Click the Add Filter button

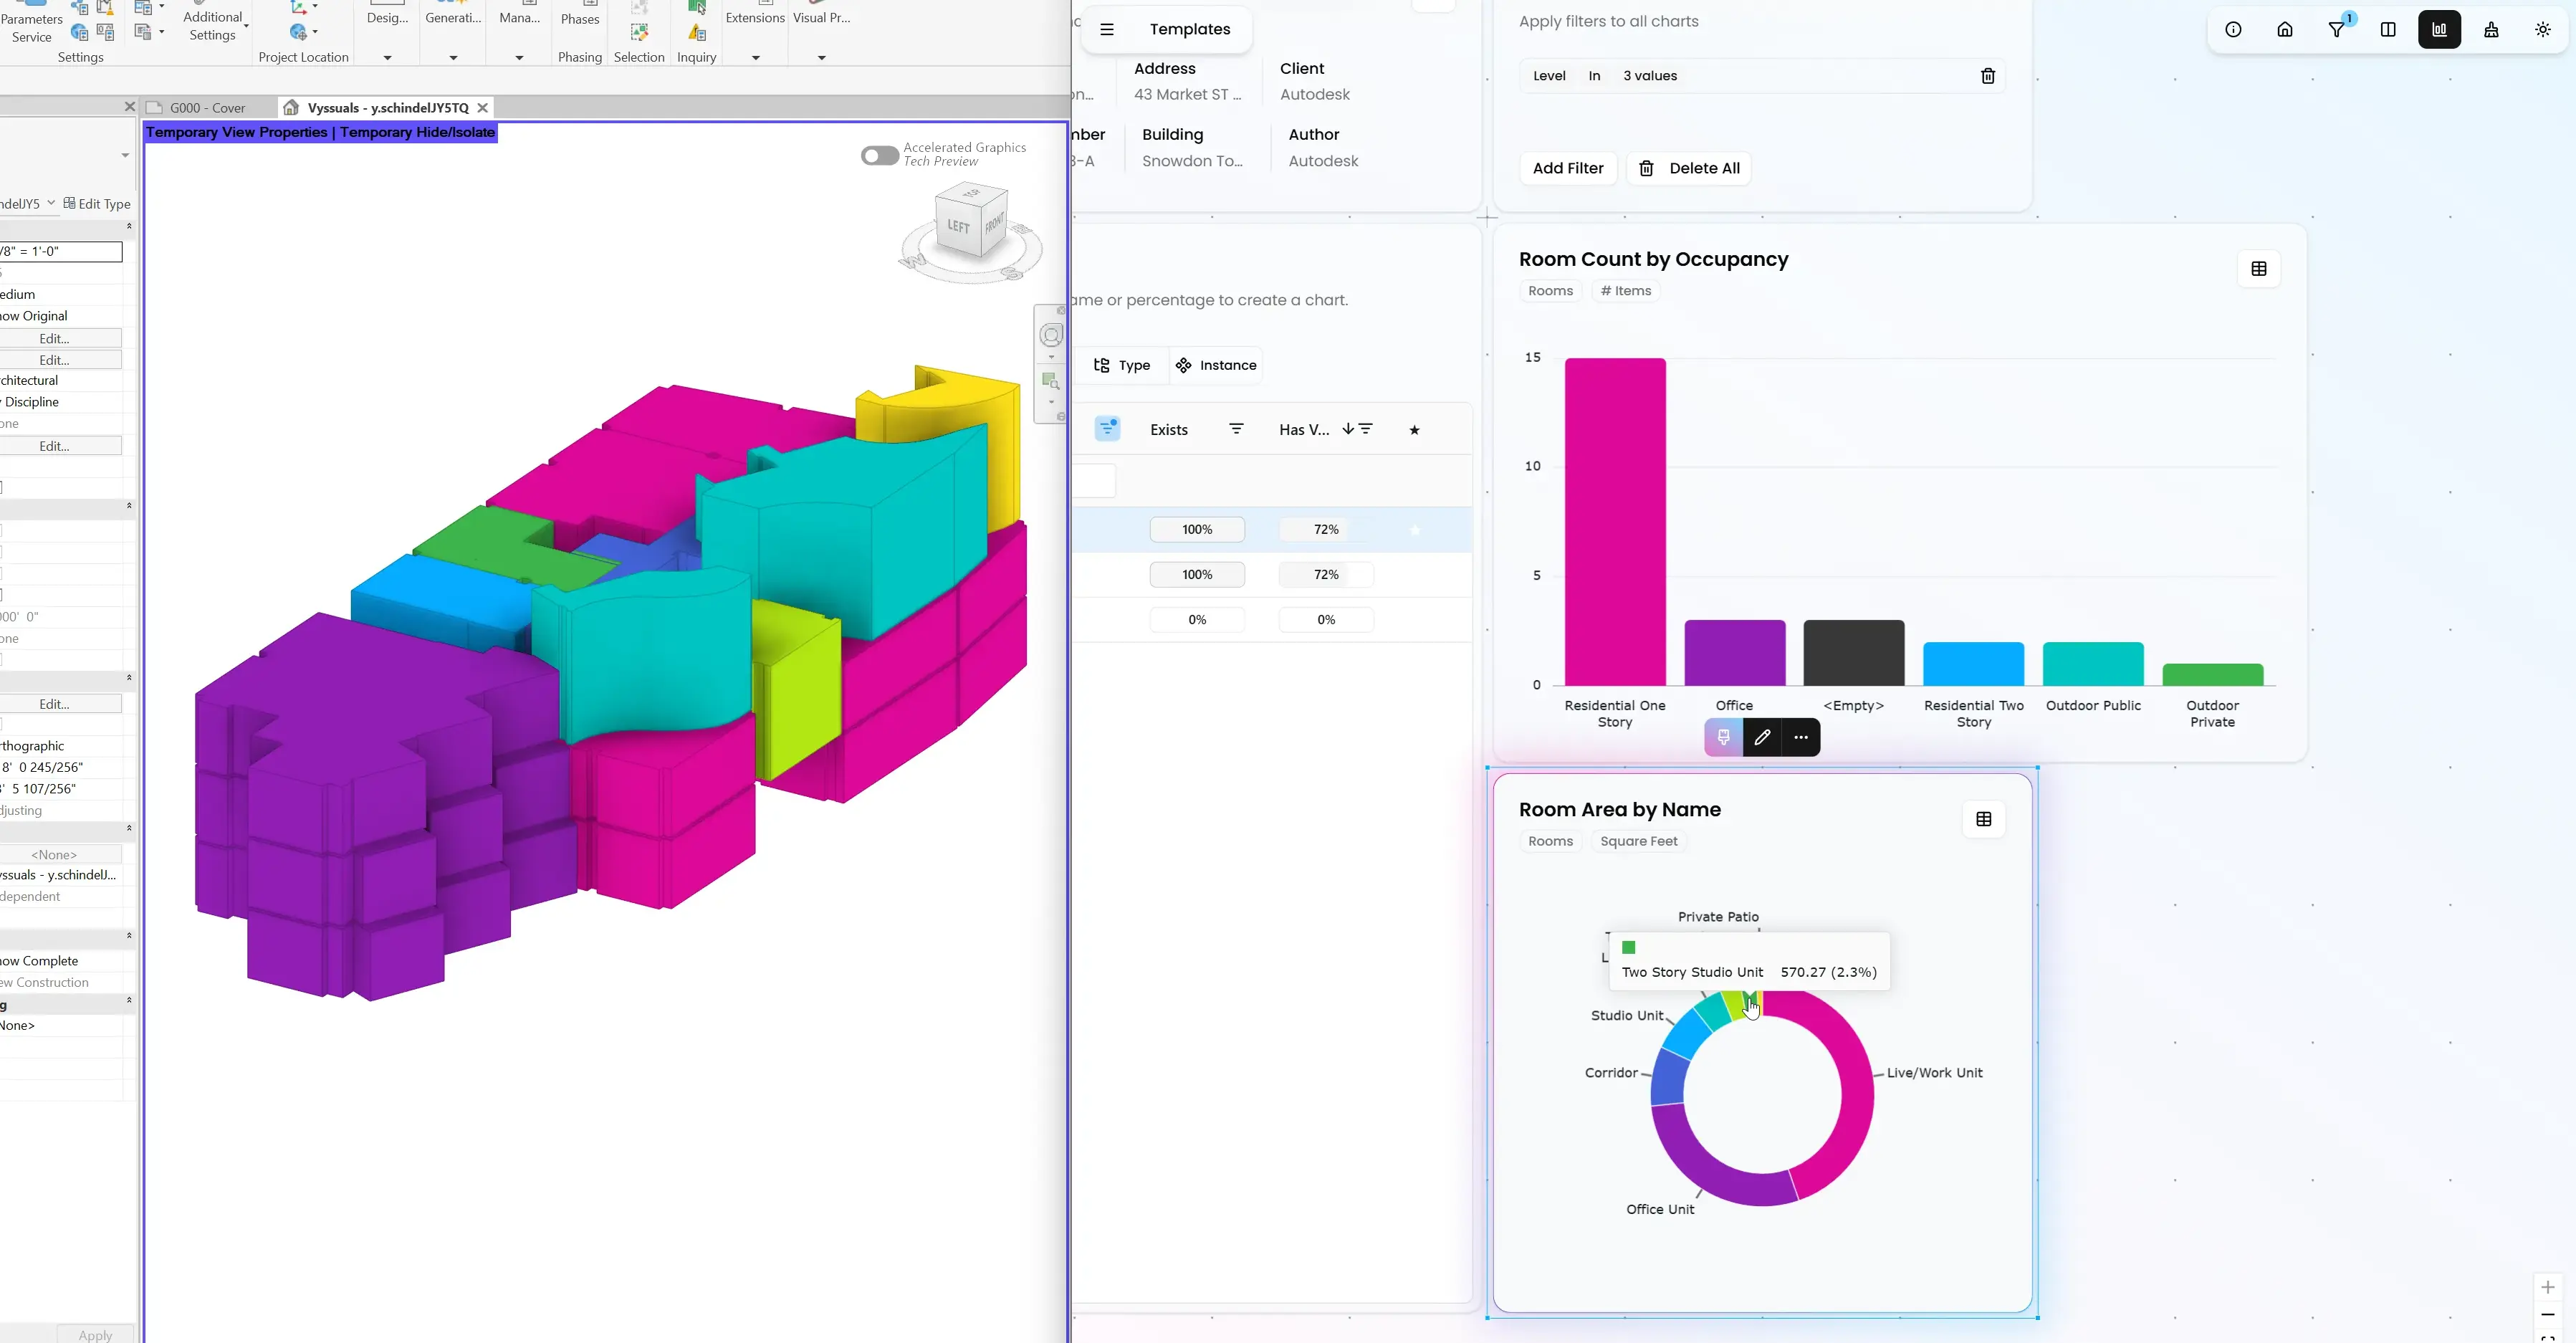tap(1567, 168)
